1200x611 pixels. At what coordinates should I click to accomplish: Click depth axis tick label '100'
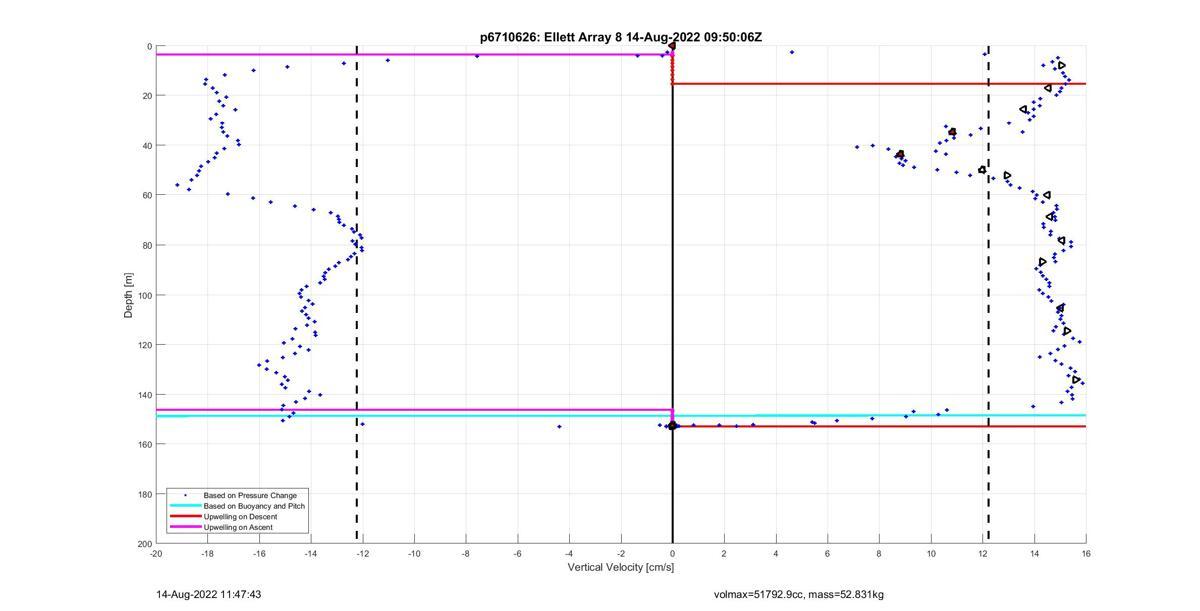point(145,295)
